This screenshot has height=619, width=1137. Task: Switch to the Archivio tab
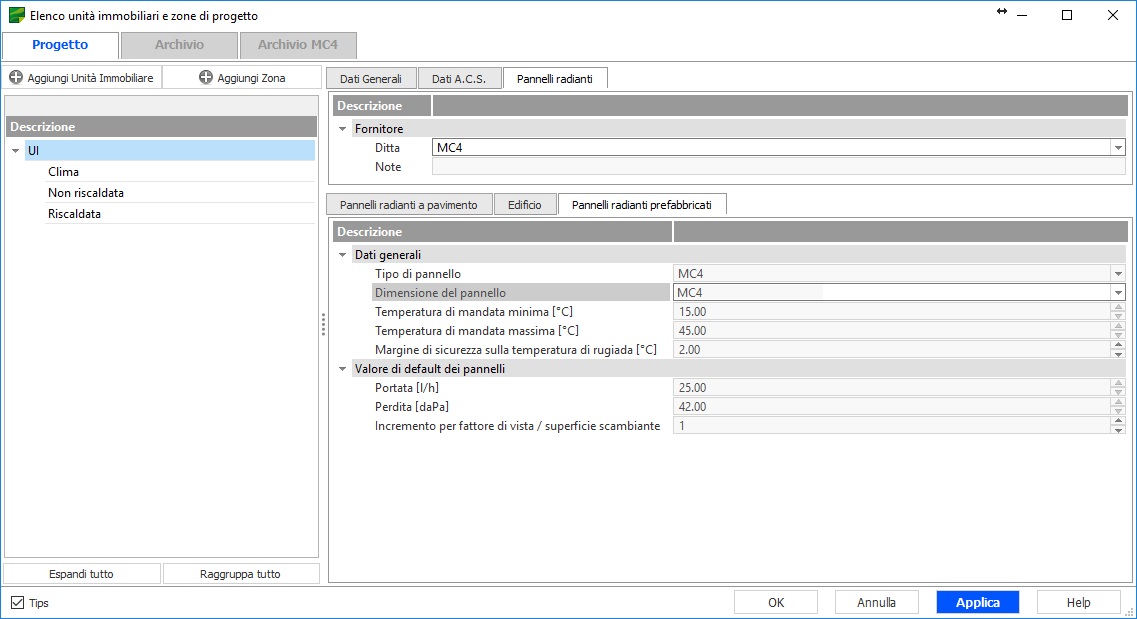179,45
